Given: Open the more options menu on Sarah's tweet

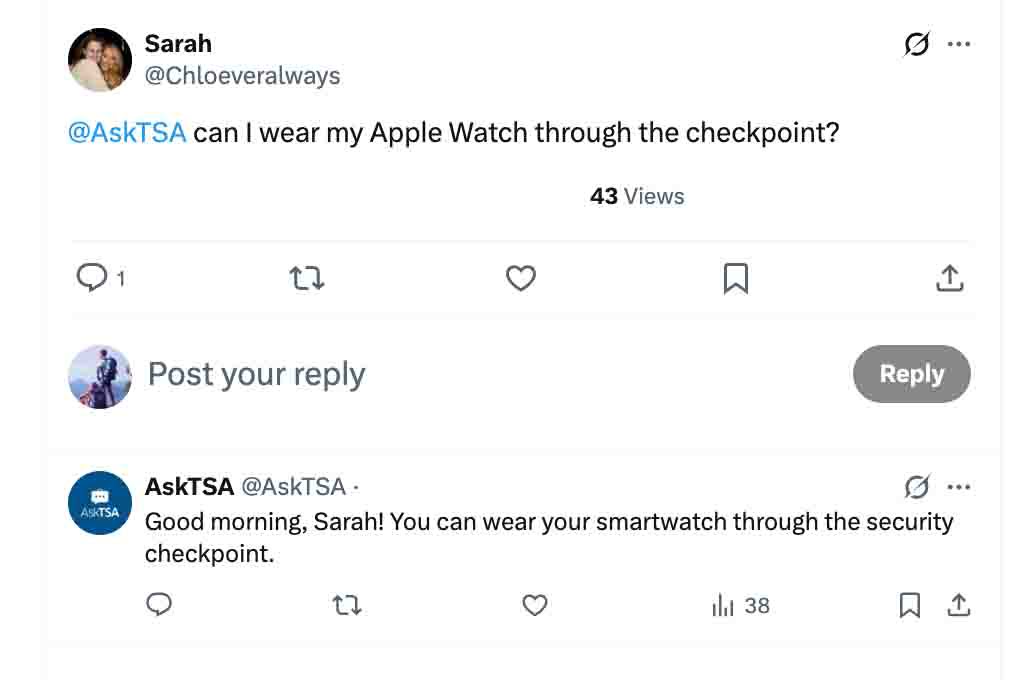Looking at the screenshot, I should [959, 44].
